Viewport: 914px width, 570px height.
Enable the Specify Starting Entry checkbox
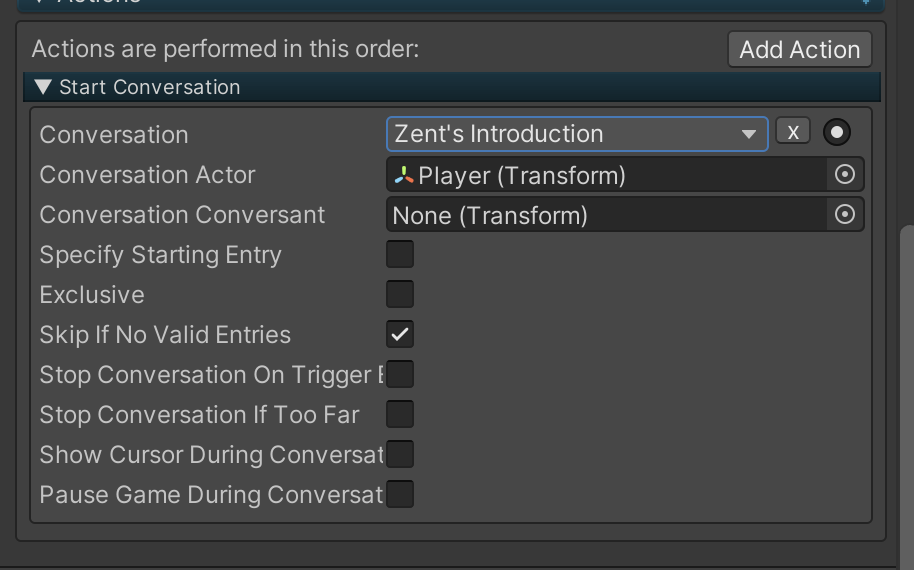click(400, 254)
